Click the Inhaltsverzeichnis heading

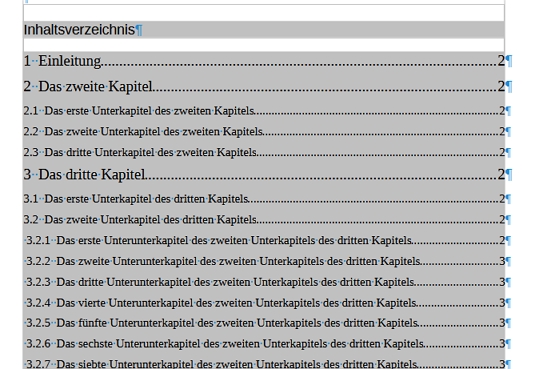pyautogui.click(x=79, y=30)
